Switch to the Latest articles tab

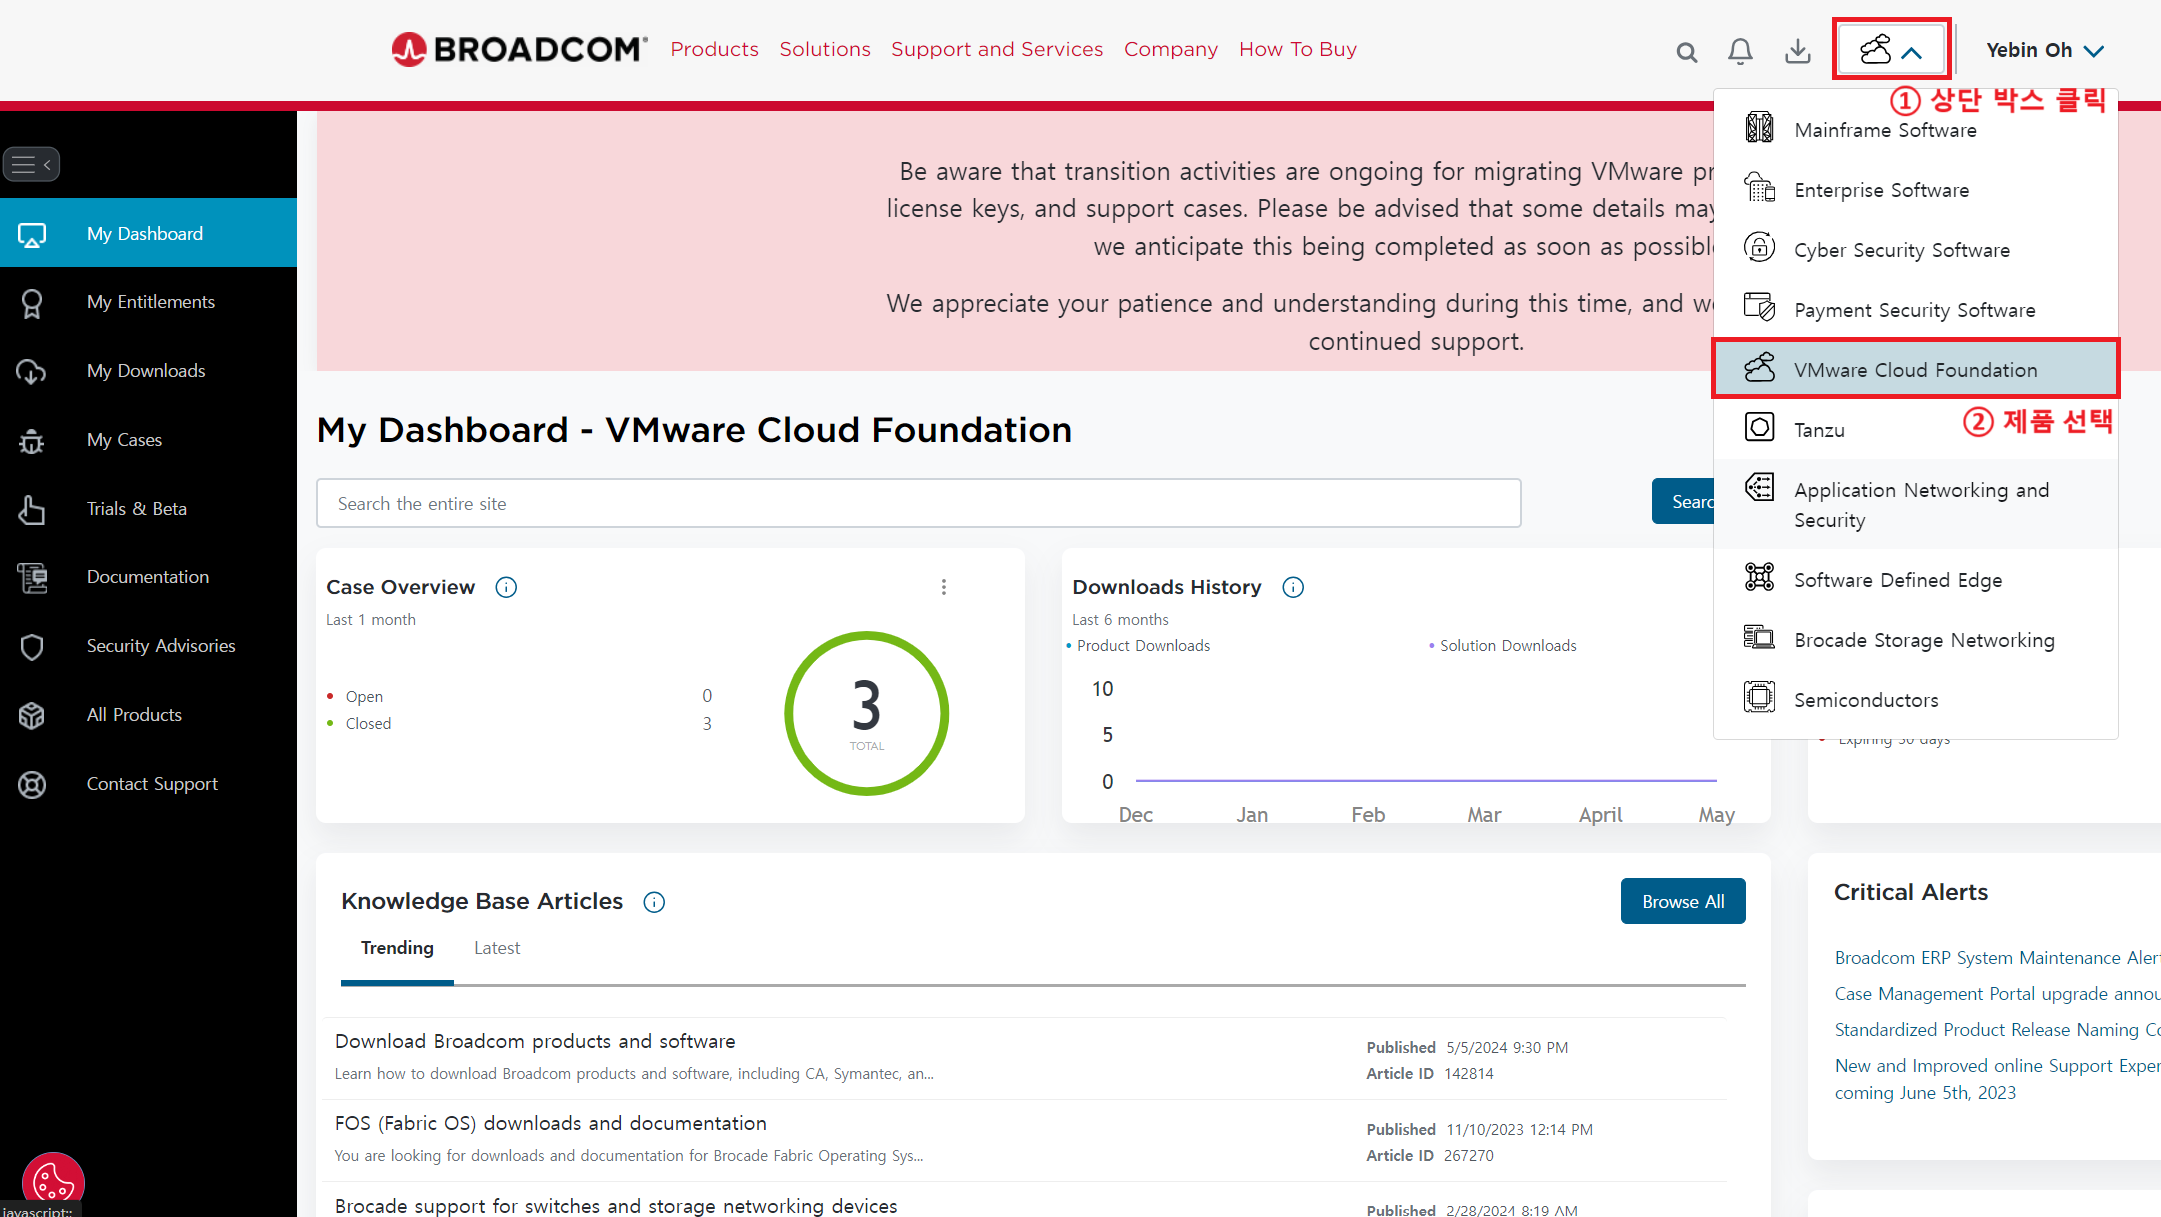pyautogui.click(x=497, y=948)
